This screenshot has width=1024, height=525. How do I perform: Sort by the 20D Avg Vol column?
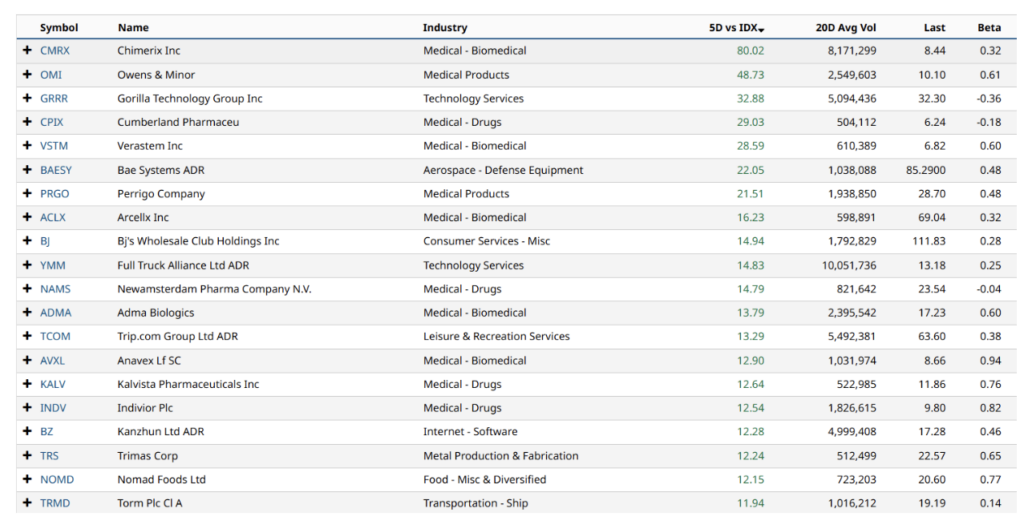[846, 27]
